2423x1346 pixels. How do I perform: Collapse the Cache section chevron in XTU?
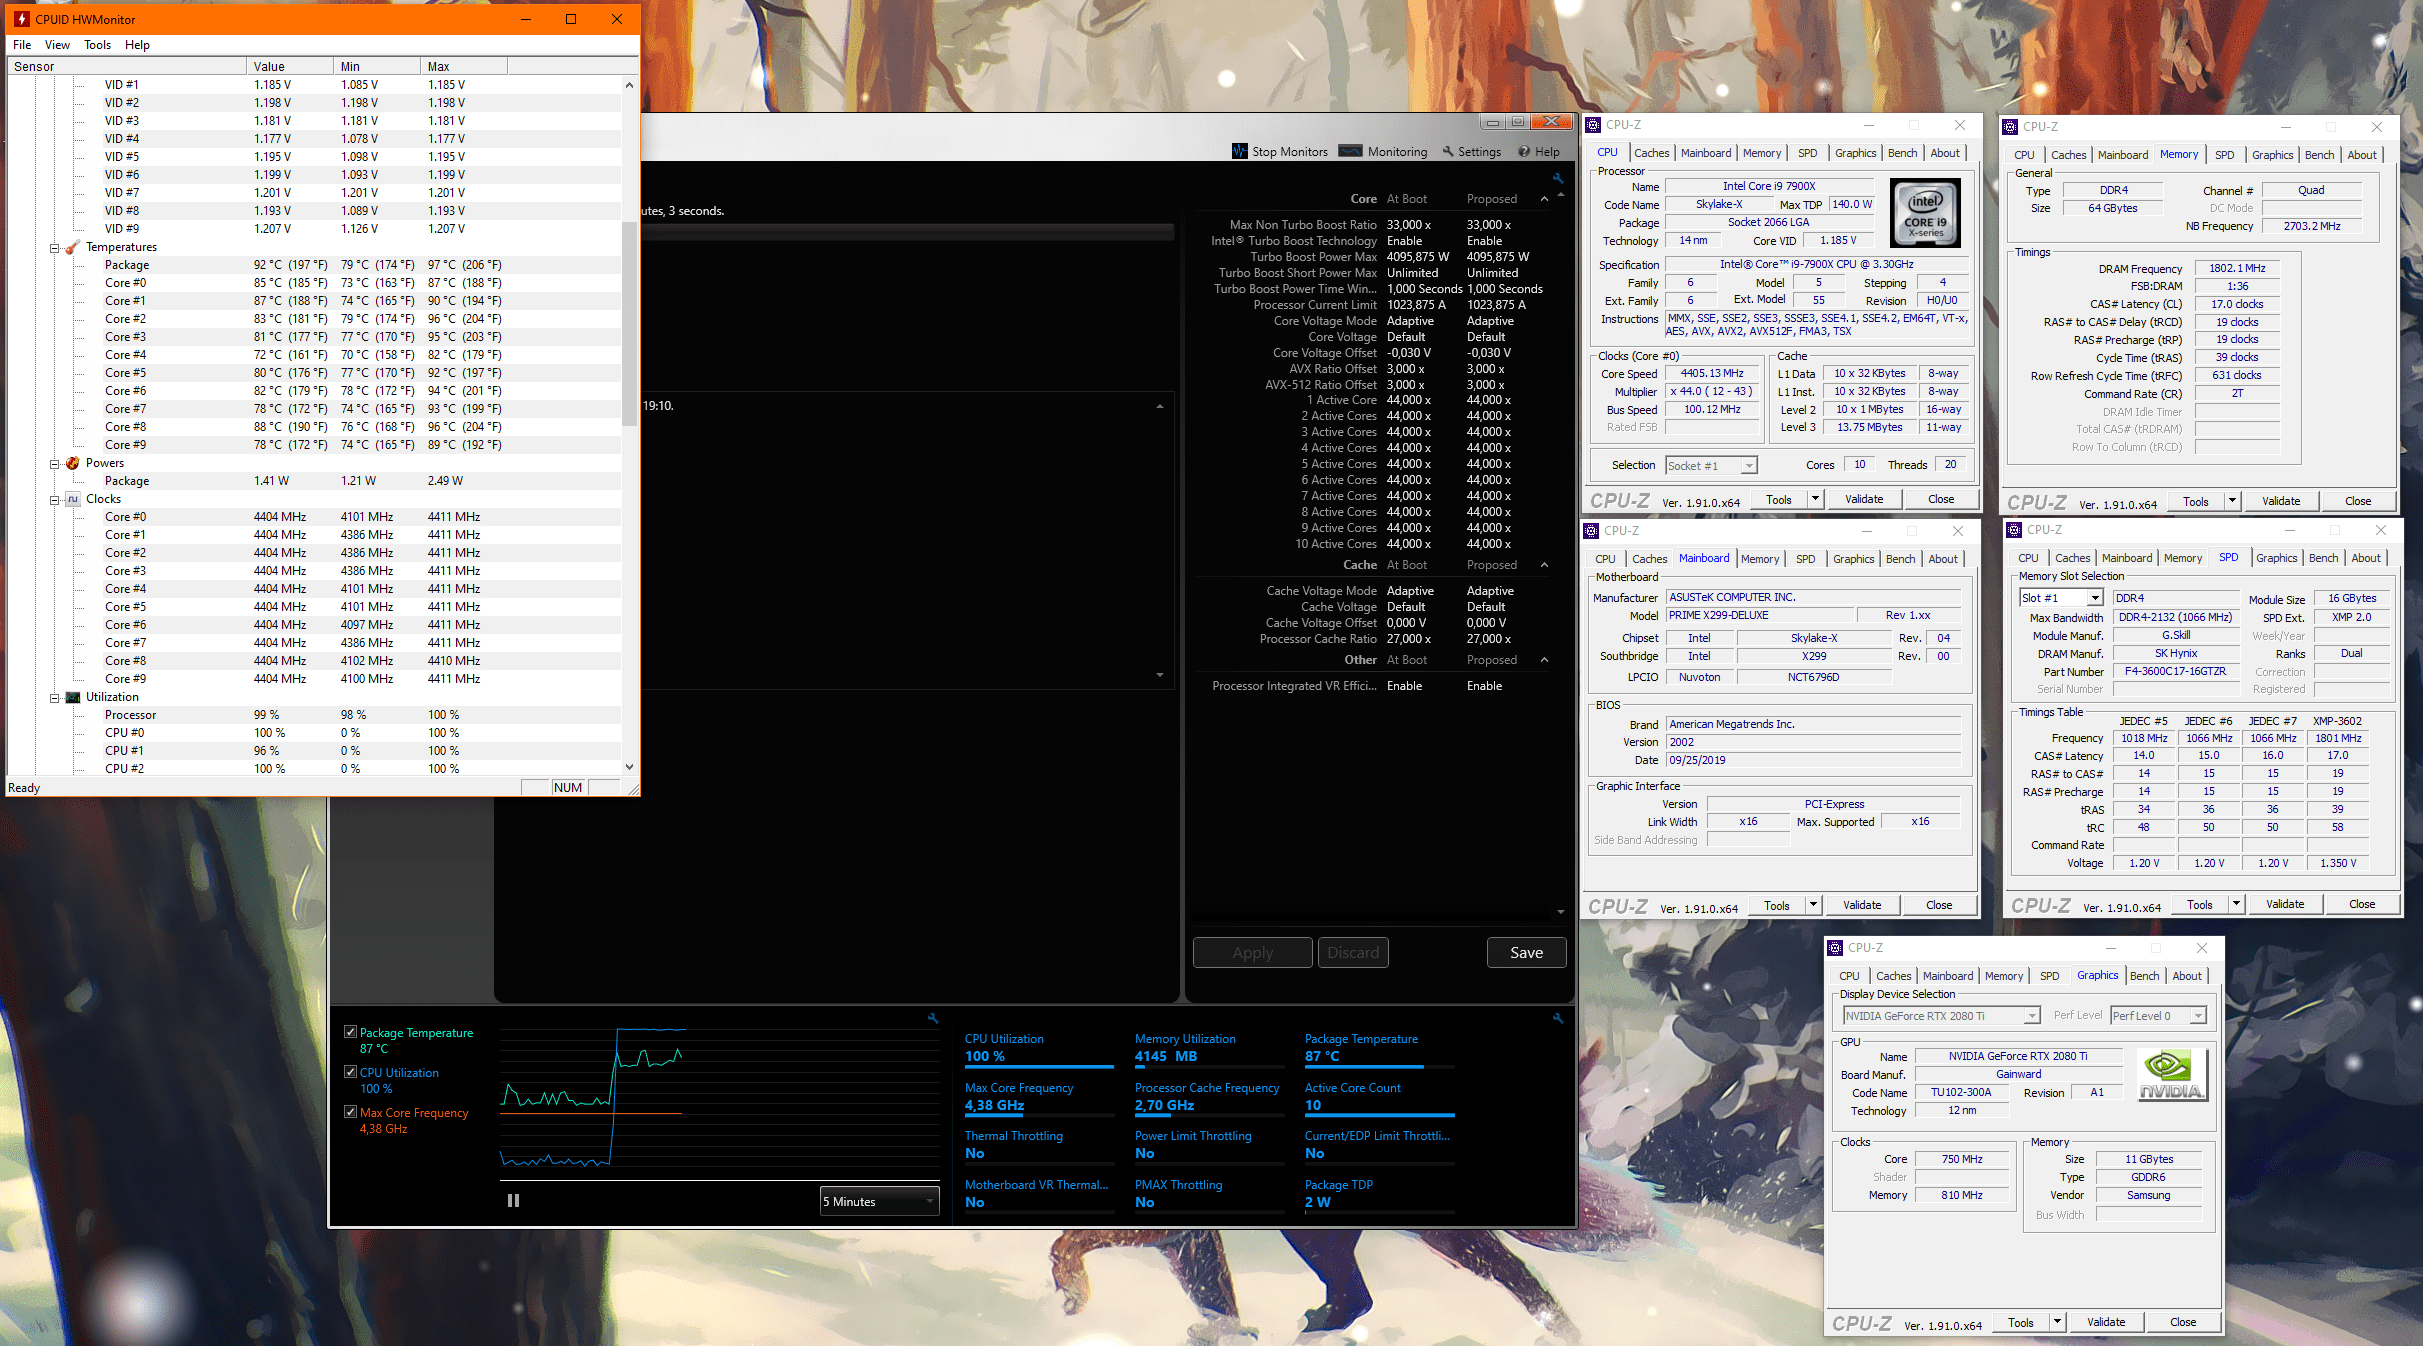point(1545,565)
